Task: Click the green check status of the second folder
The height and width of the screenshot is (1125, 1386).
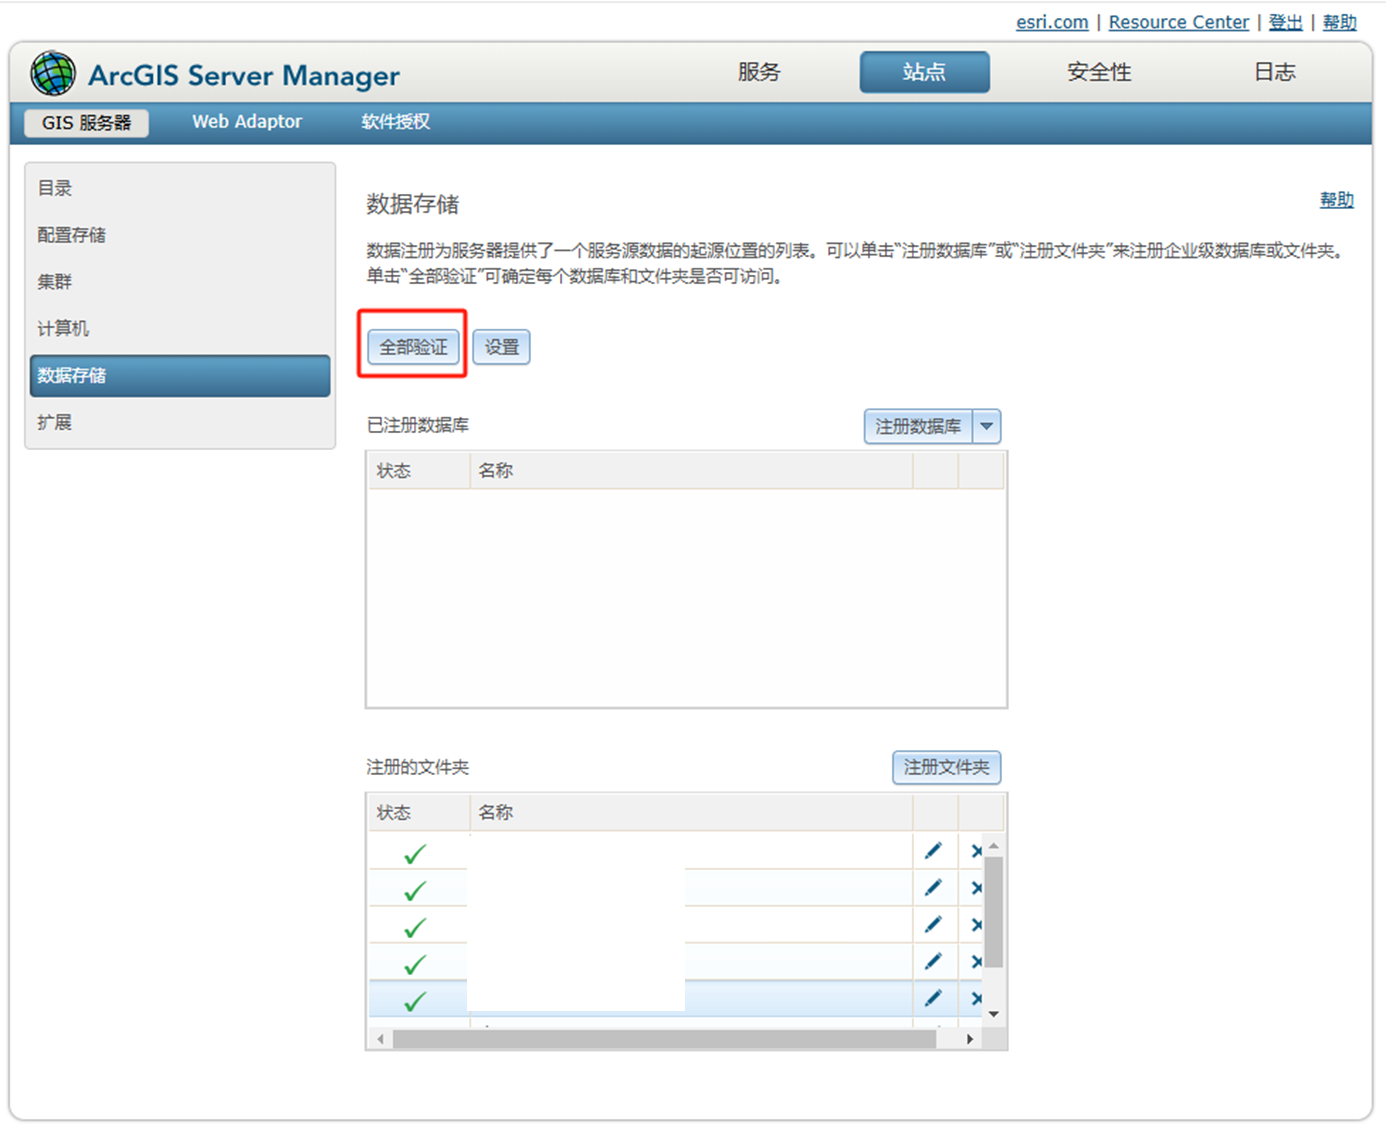Action: click(x=415, y=891)
